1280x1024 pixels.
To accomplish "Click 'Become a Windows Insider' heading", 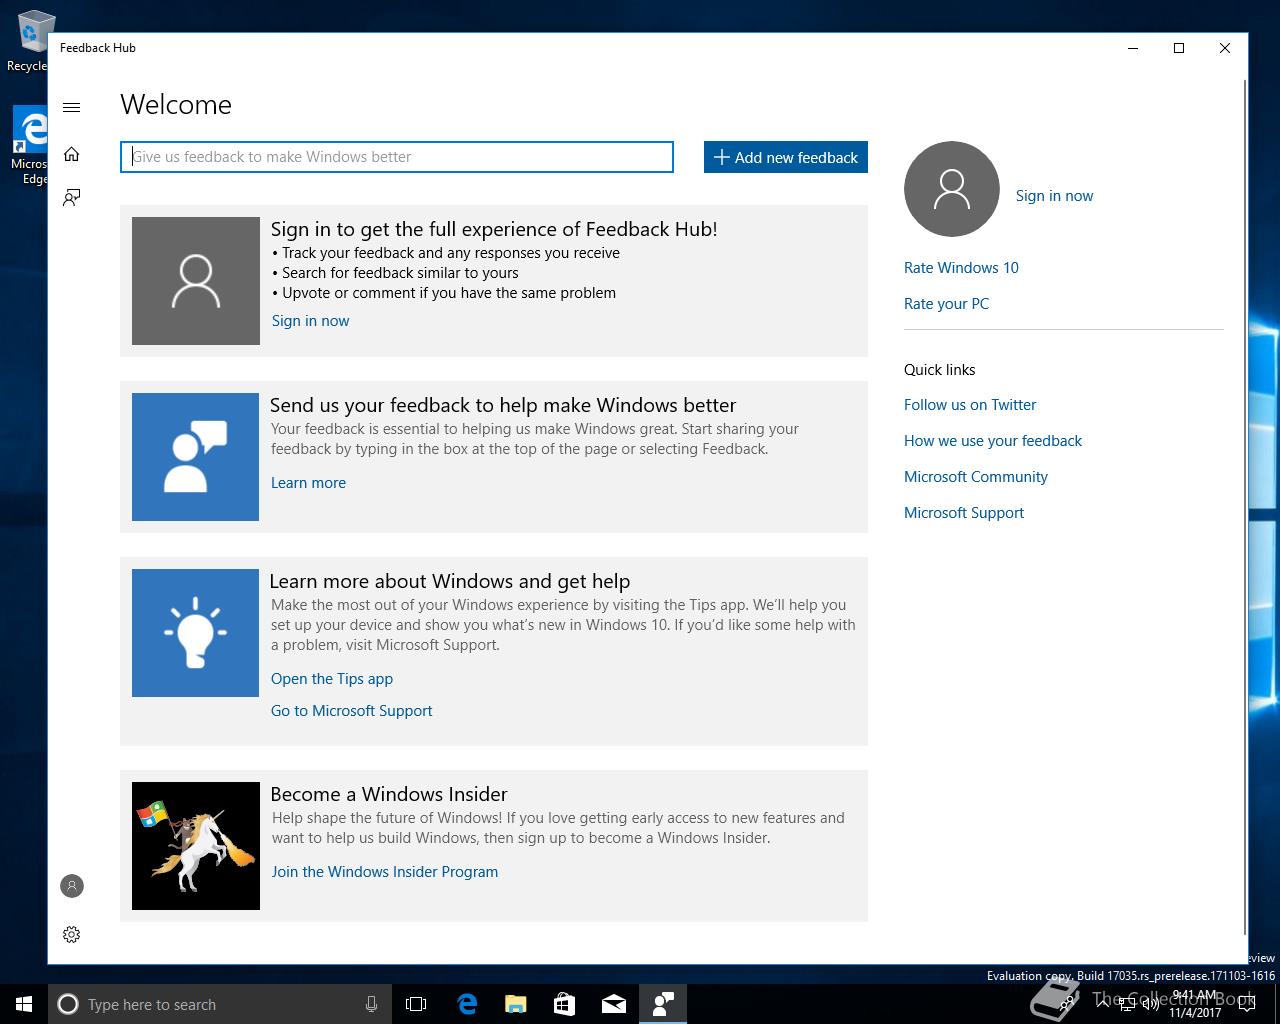I will pyautogui.click(x=389, y=794).
